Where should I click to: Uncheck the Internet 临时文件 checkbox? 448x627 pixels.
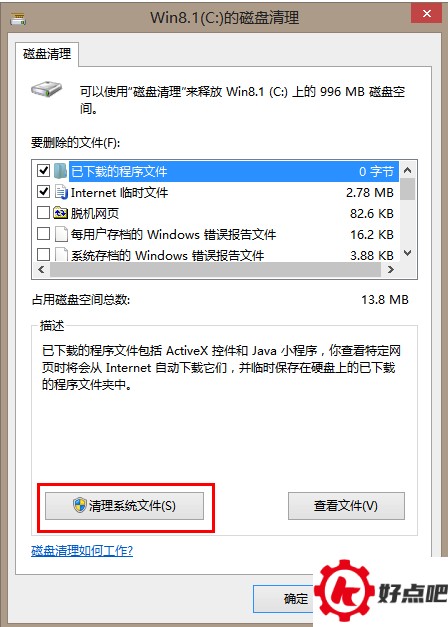click(x=43, y=192)
